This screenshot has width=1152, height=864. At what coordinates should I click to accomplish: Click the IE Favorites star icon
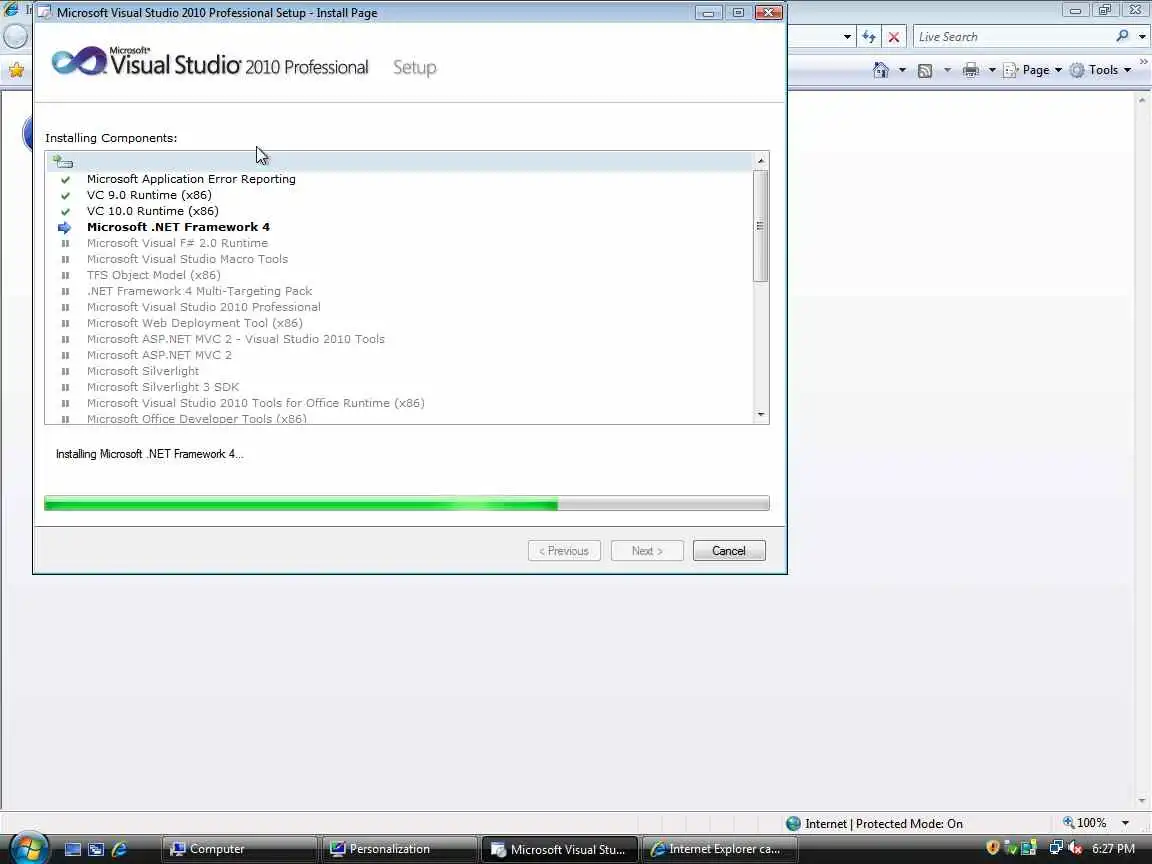tap(16, 71)
